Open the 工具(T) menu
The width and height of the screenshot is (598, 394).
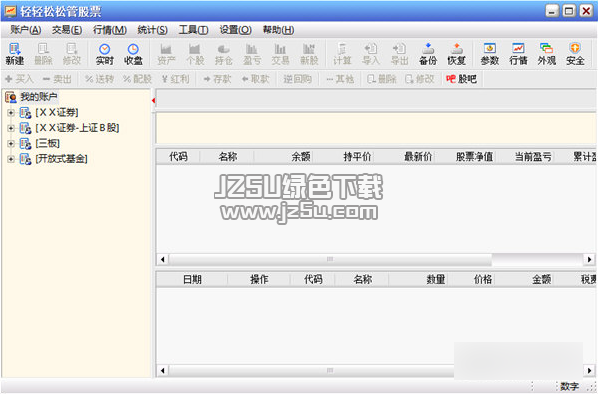coord(193,30)
